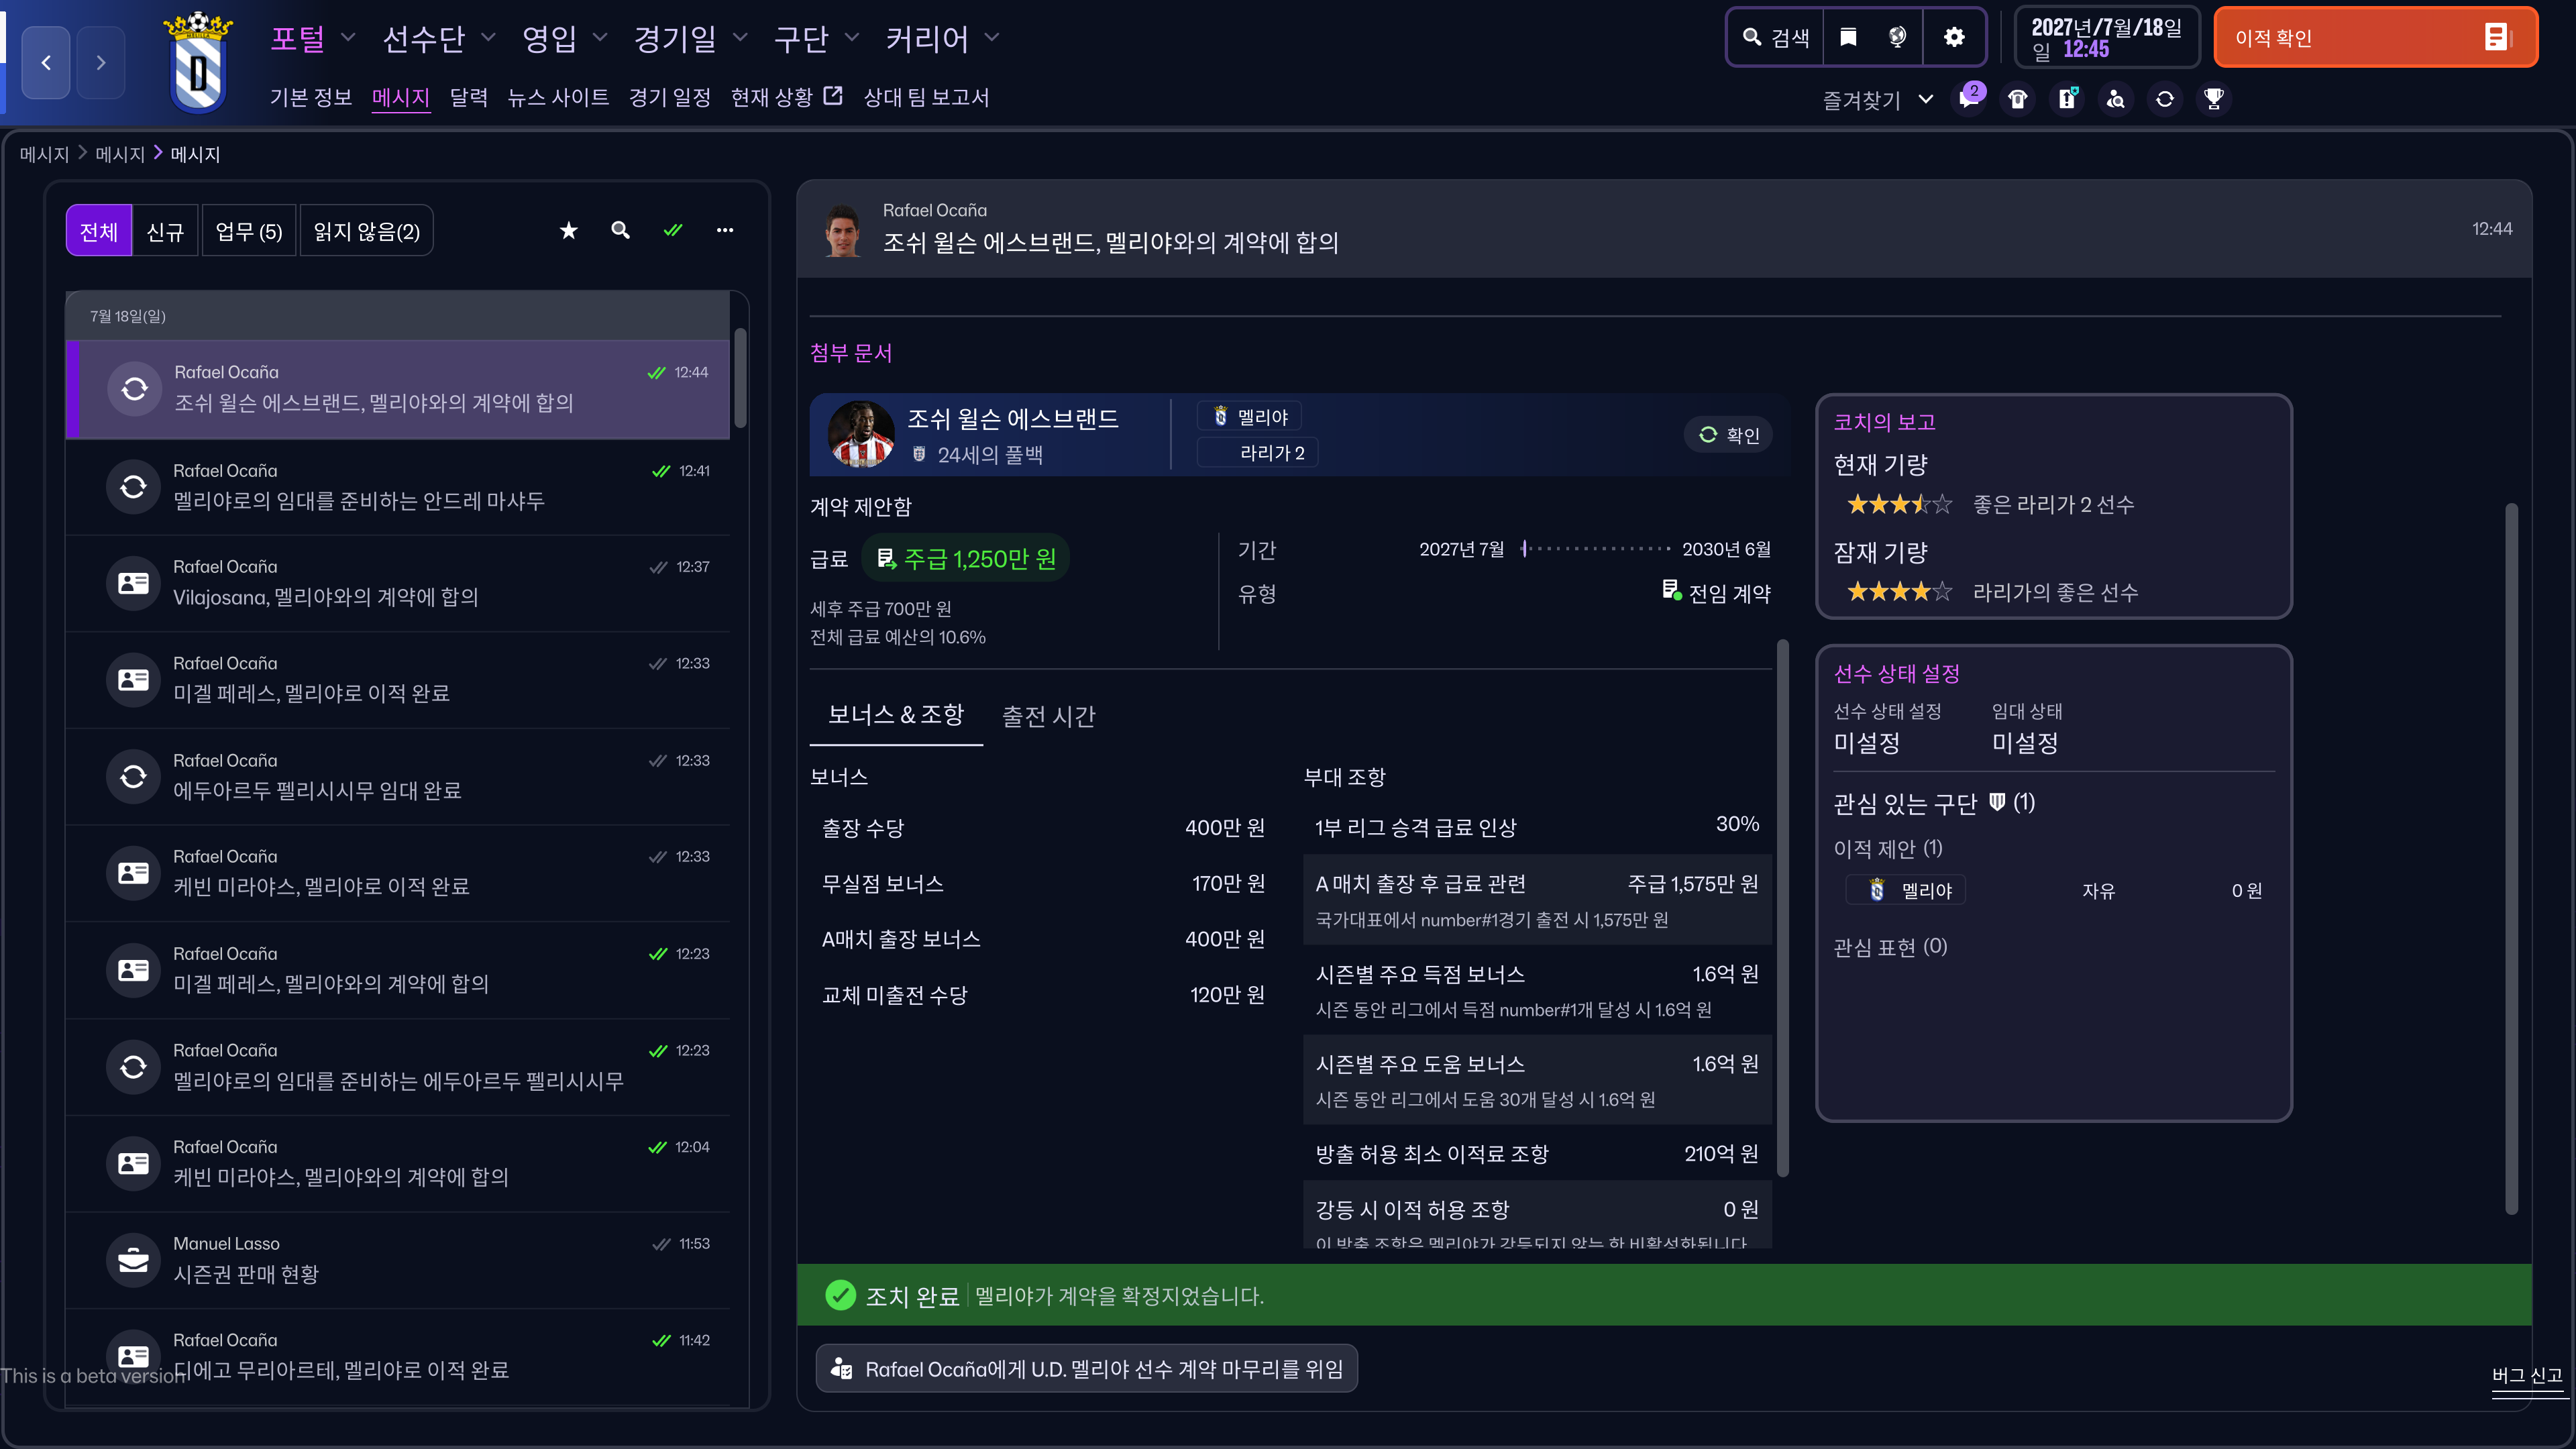Open messages chat bubble with badge
This screenshot has height=1449, width=2576.
pyautogui.click(x=1969, y=99)
